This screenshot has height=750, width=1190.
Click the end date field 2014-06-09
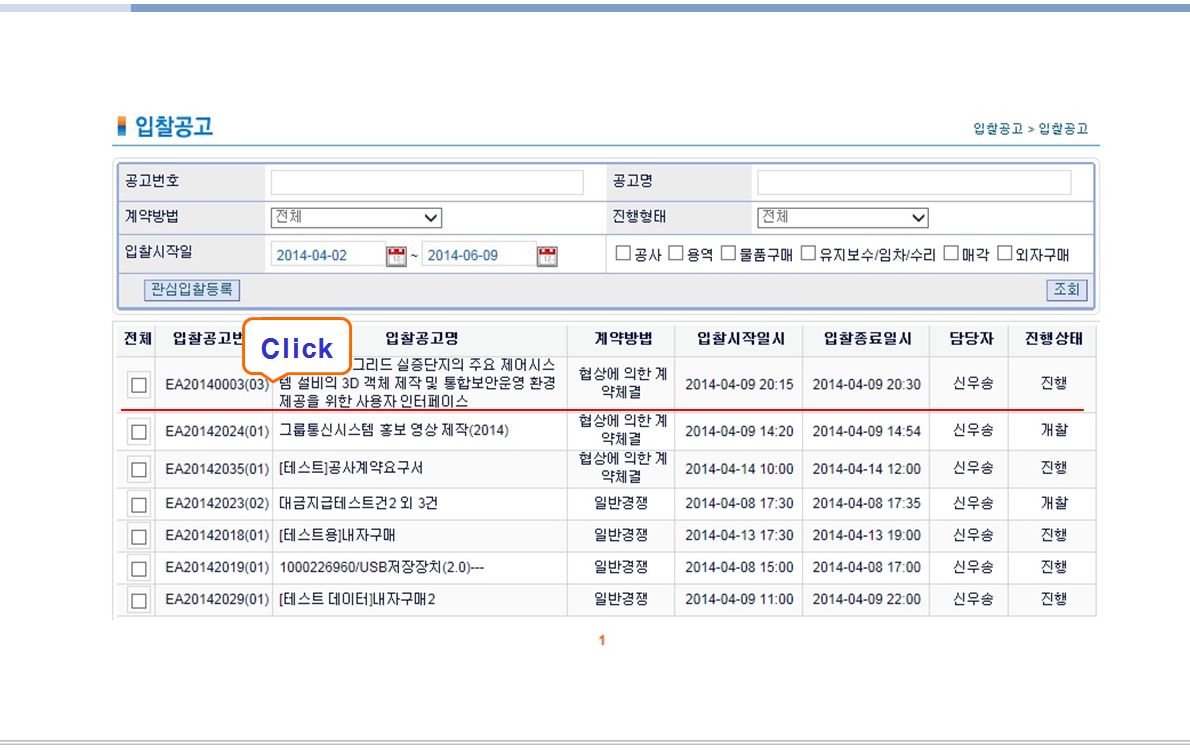tap(479, 255)
